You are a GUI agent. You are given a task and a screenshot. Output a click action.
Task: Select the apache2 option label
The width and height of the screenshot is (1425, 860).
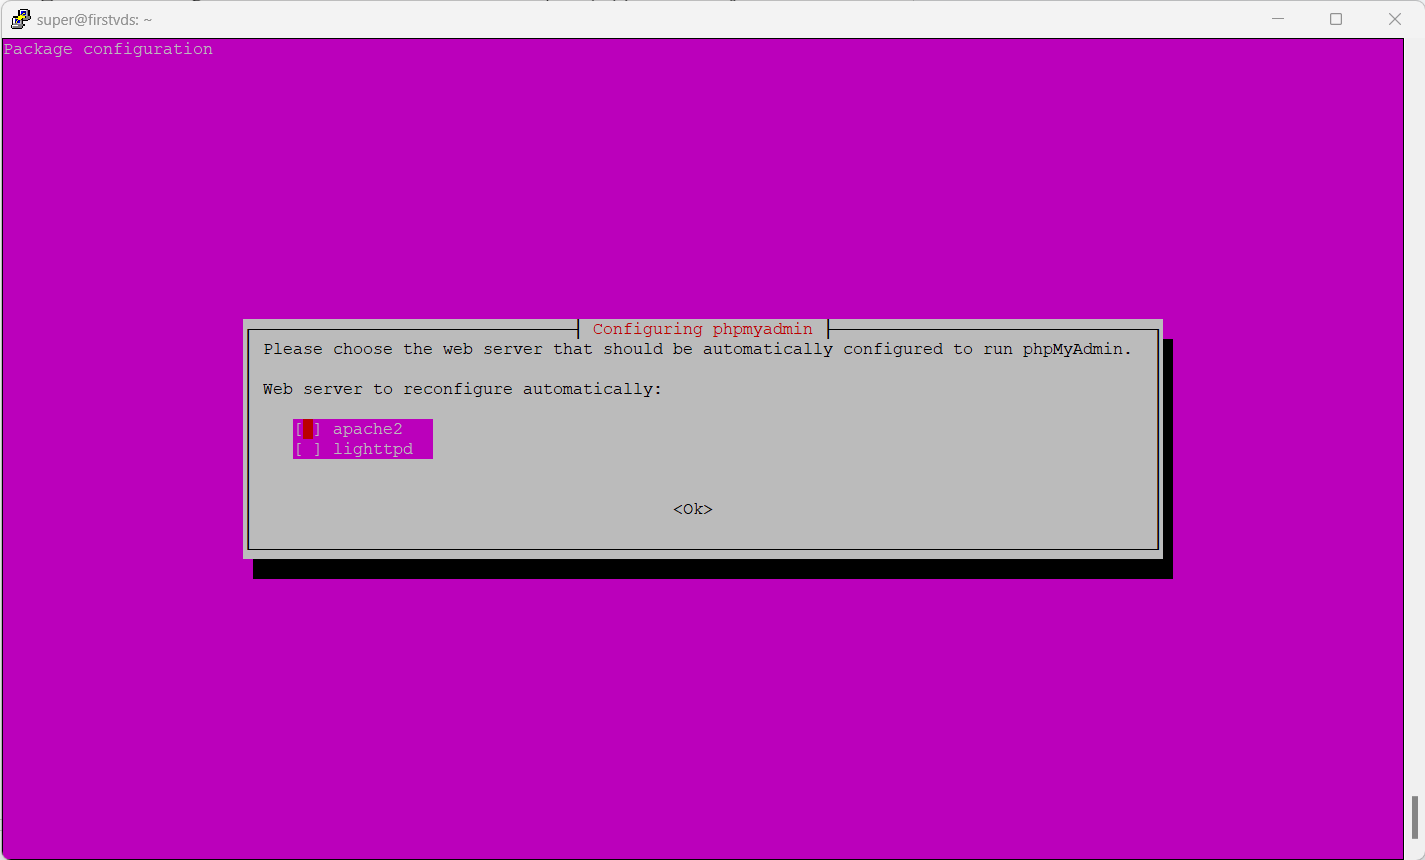tap(368, 429)
